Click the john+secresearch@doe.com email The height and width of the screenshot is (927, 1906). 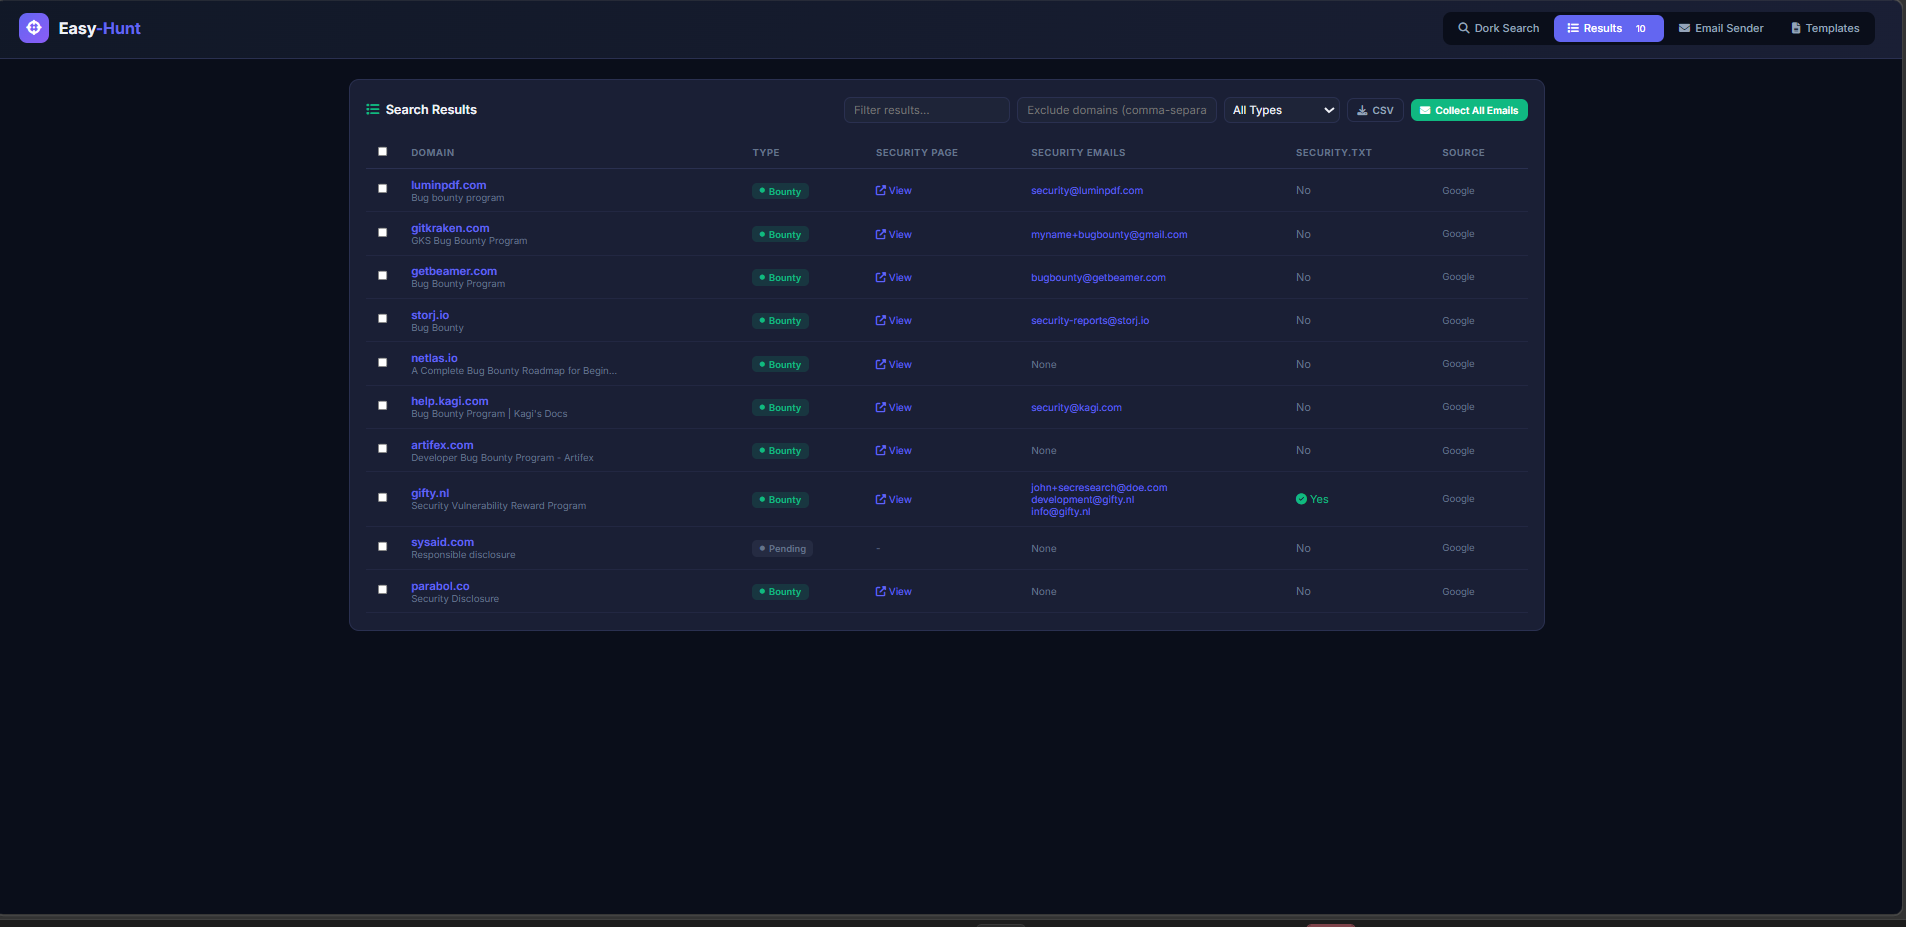1099,487
